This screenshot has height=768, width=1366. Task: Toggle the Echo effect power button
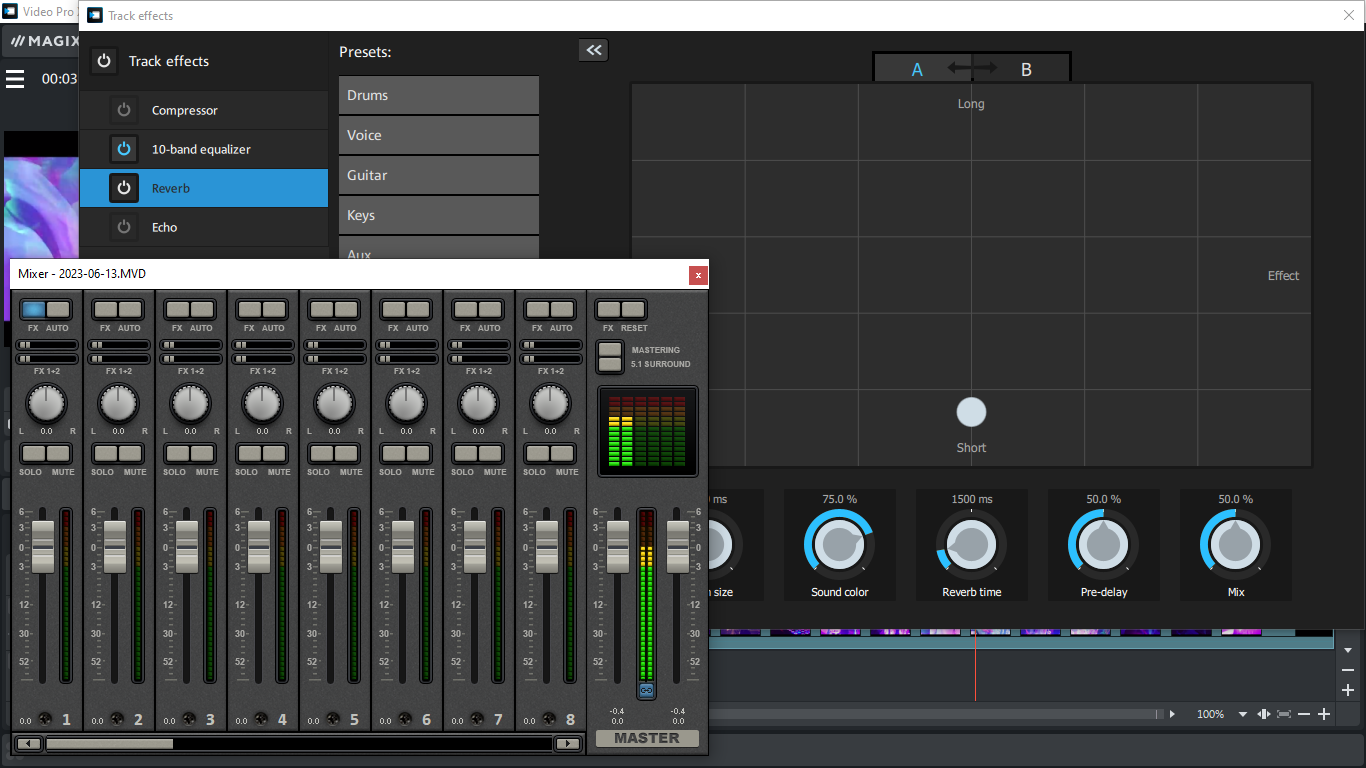(x=124, y=227)
